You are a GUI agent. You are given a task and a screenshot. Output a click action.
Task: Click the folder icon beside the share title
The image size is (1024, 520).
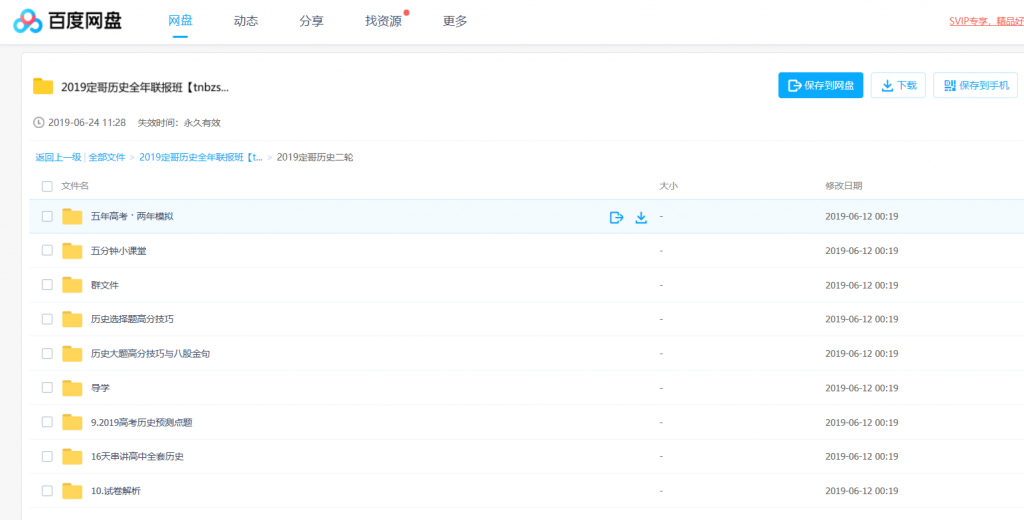[43, 86]
